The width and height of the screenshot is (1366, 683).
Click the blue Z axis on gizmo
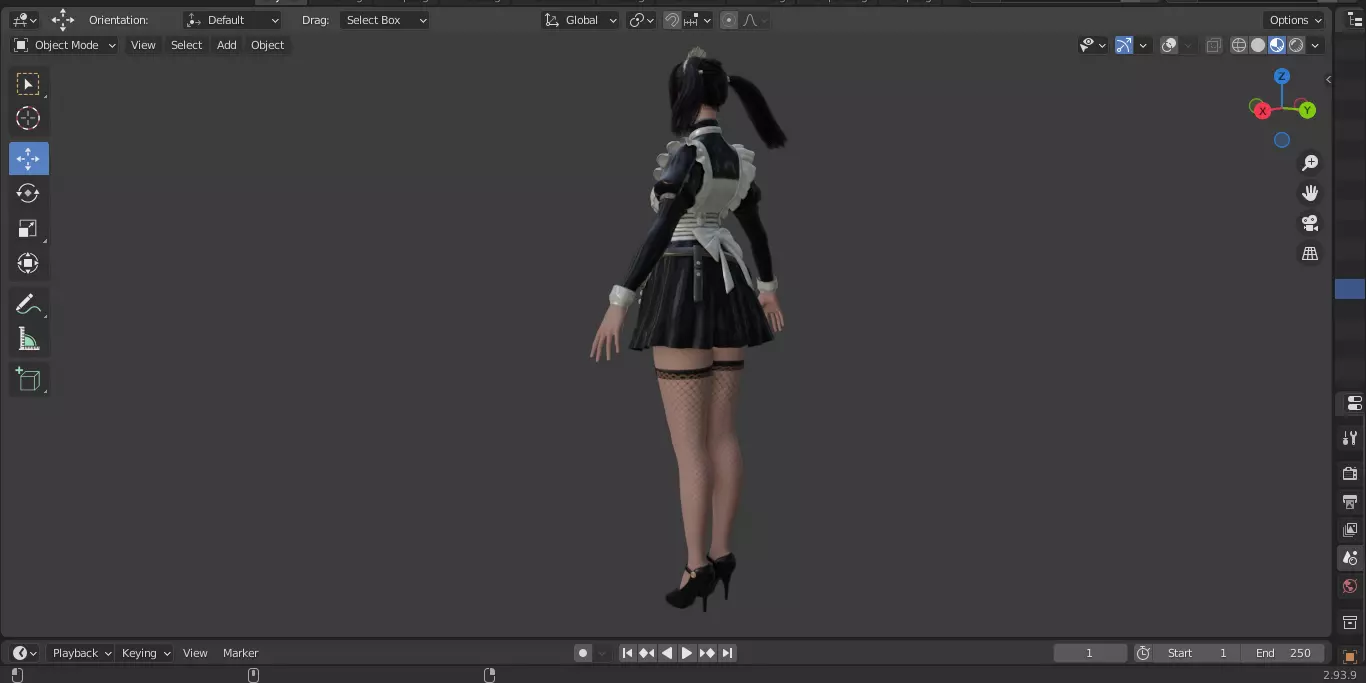[x=1282, y=77]
